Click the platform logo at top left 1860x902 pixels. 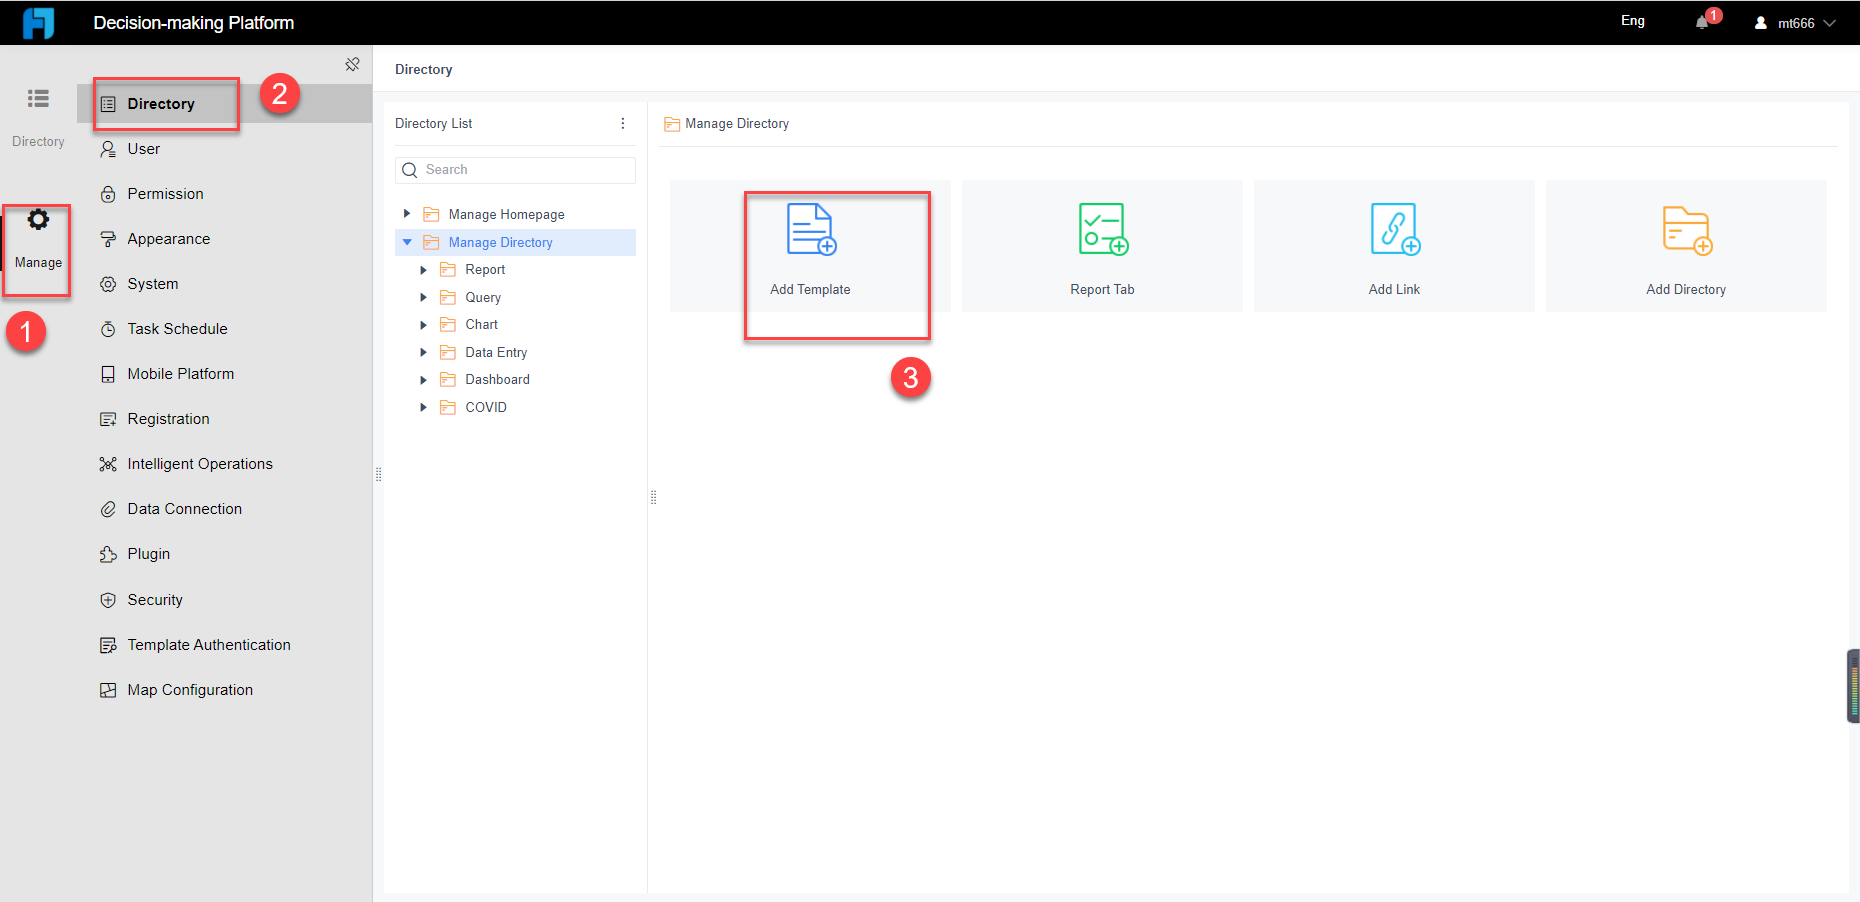click(x=38, y=22)
